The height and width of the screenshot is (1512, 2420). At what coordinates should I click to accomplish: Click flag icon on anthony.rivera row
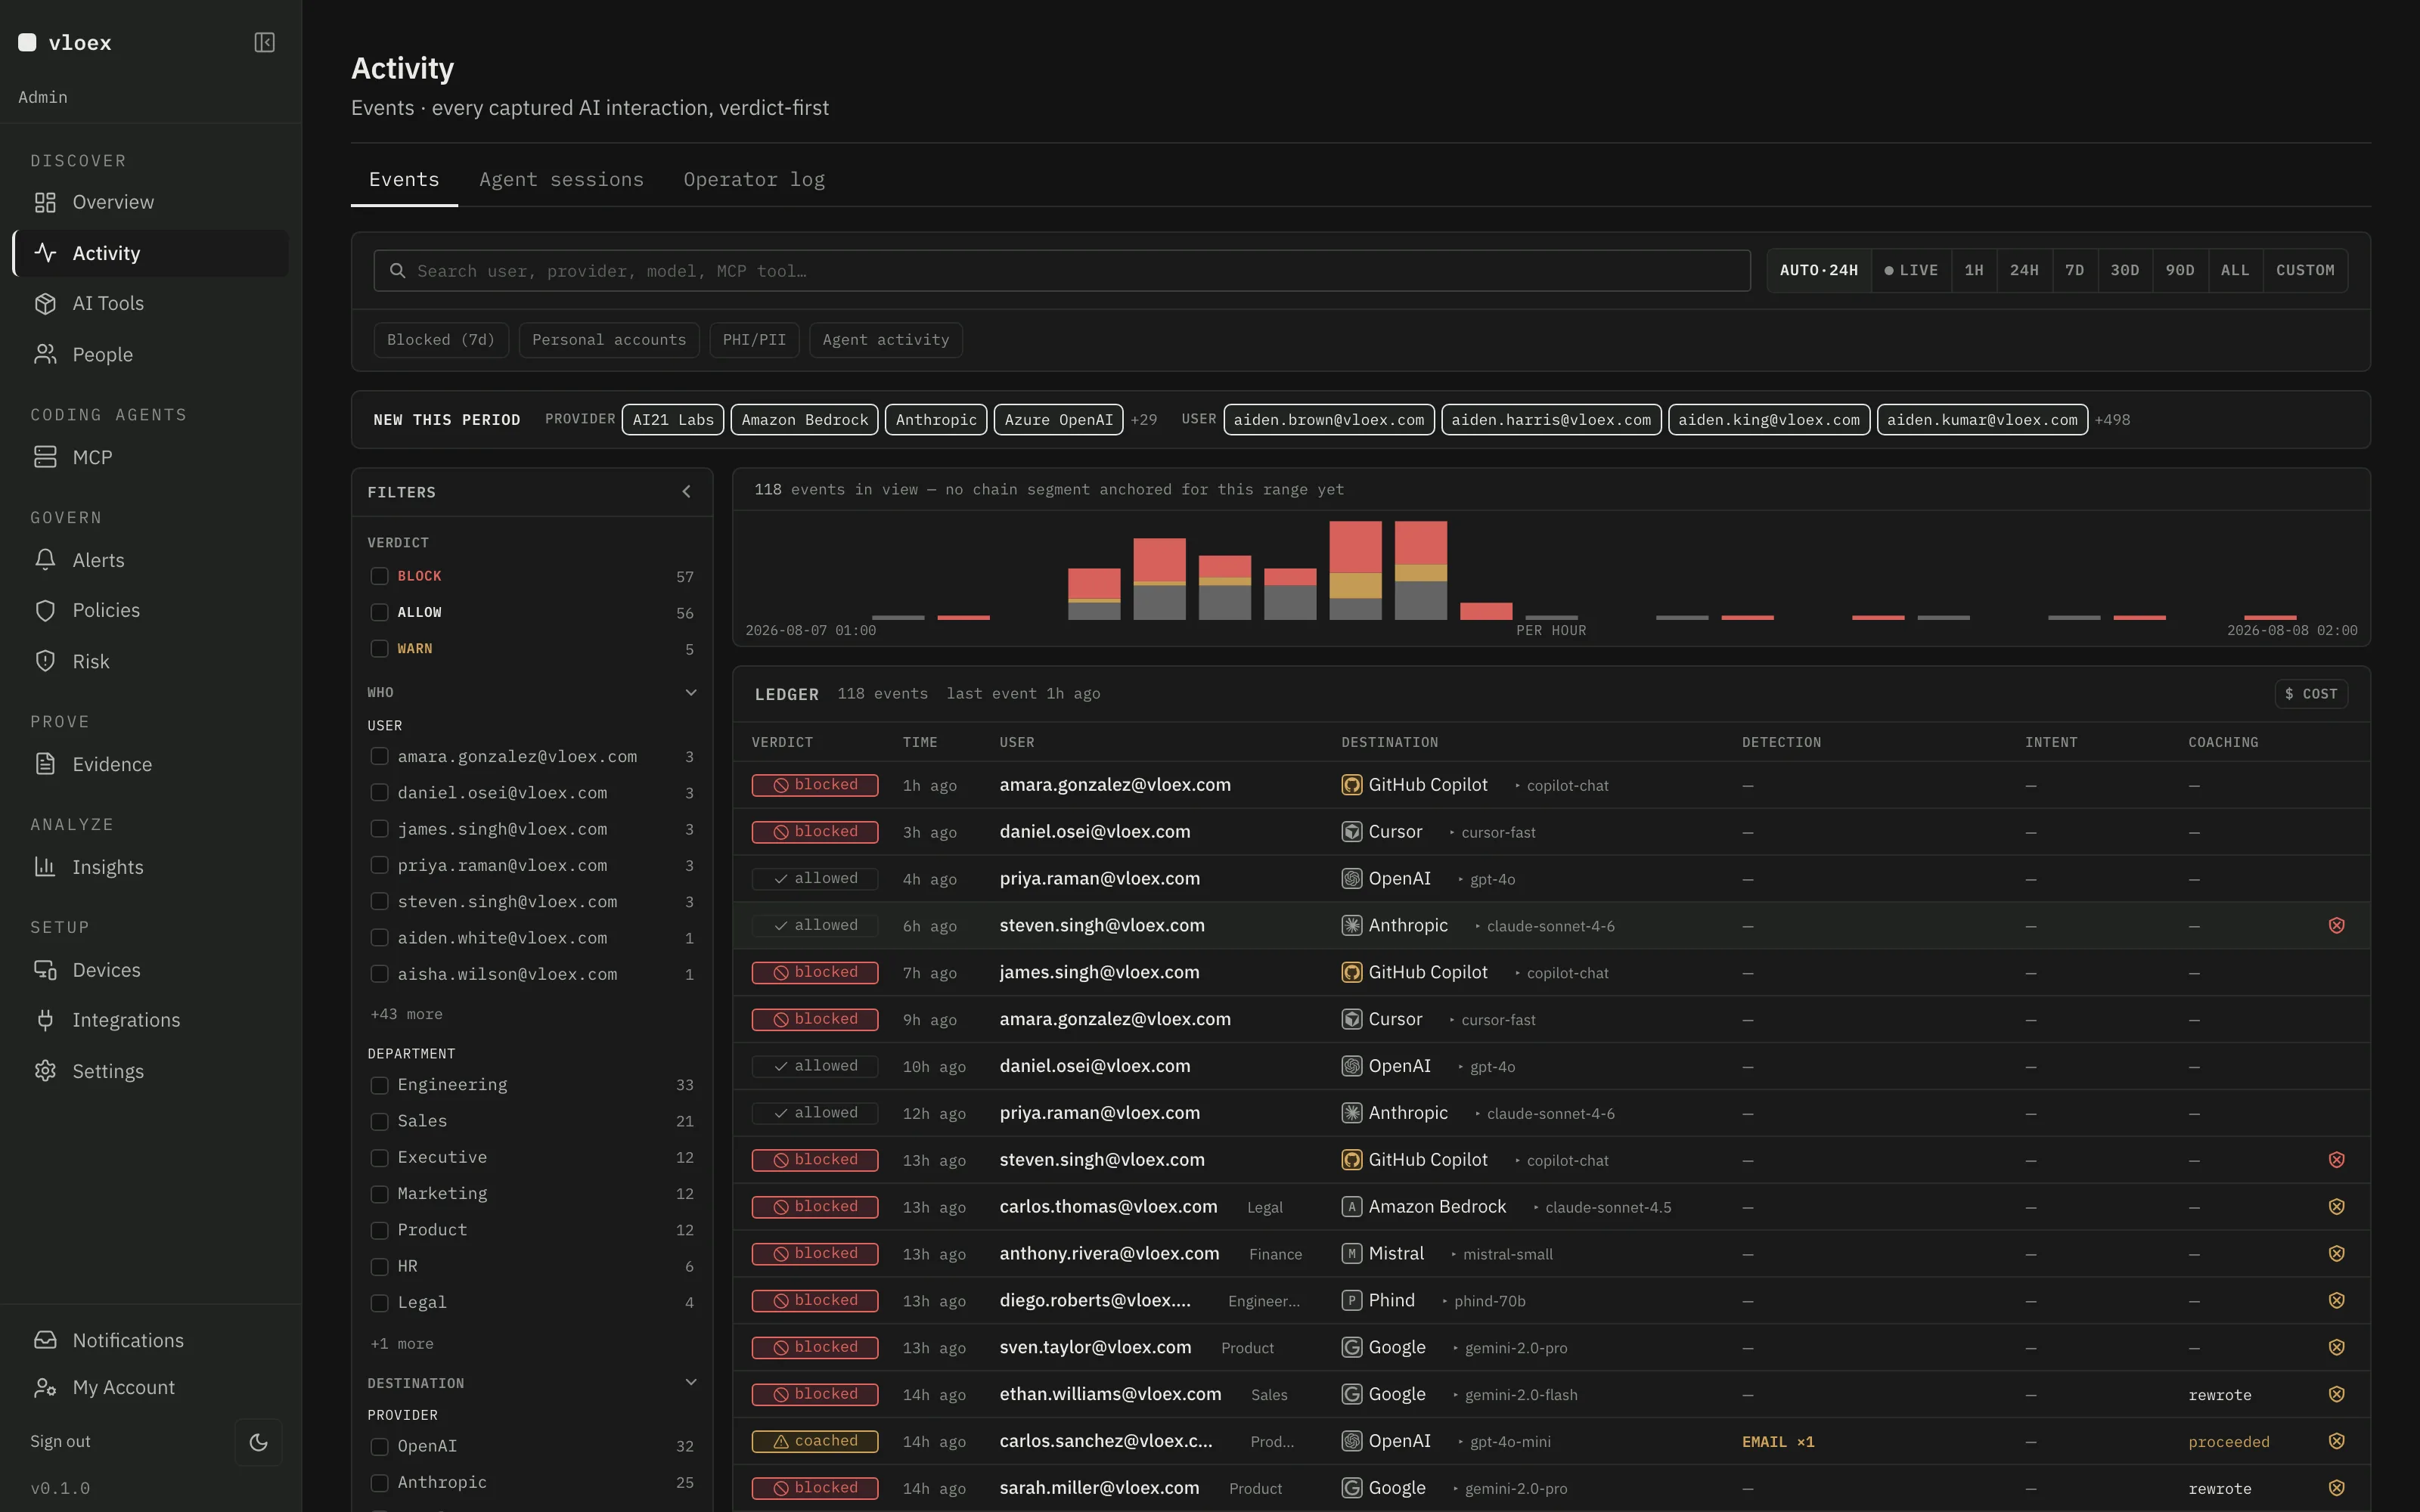[x=2336, y=1254]
